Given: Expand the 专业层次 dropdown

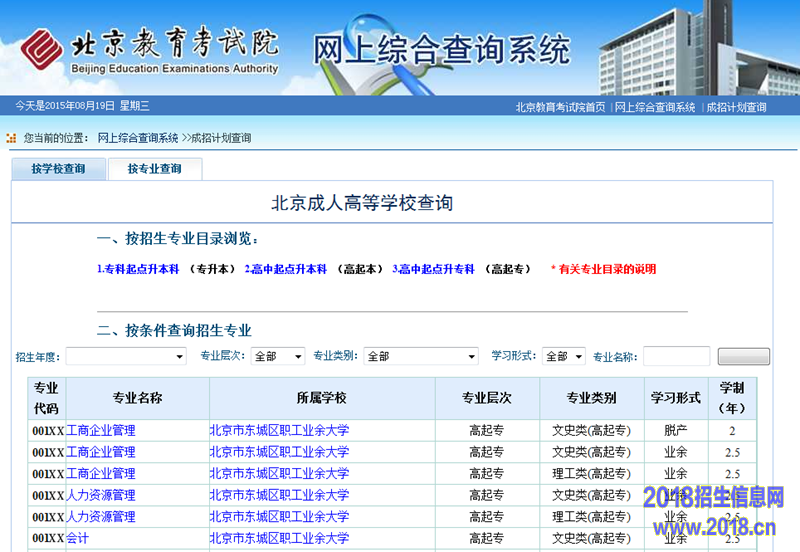Looking at the screenshot, I should coord(278,356).
